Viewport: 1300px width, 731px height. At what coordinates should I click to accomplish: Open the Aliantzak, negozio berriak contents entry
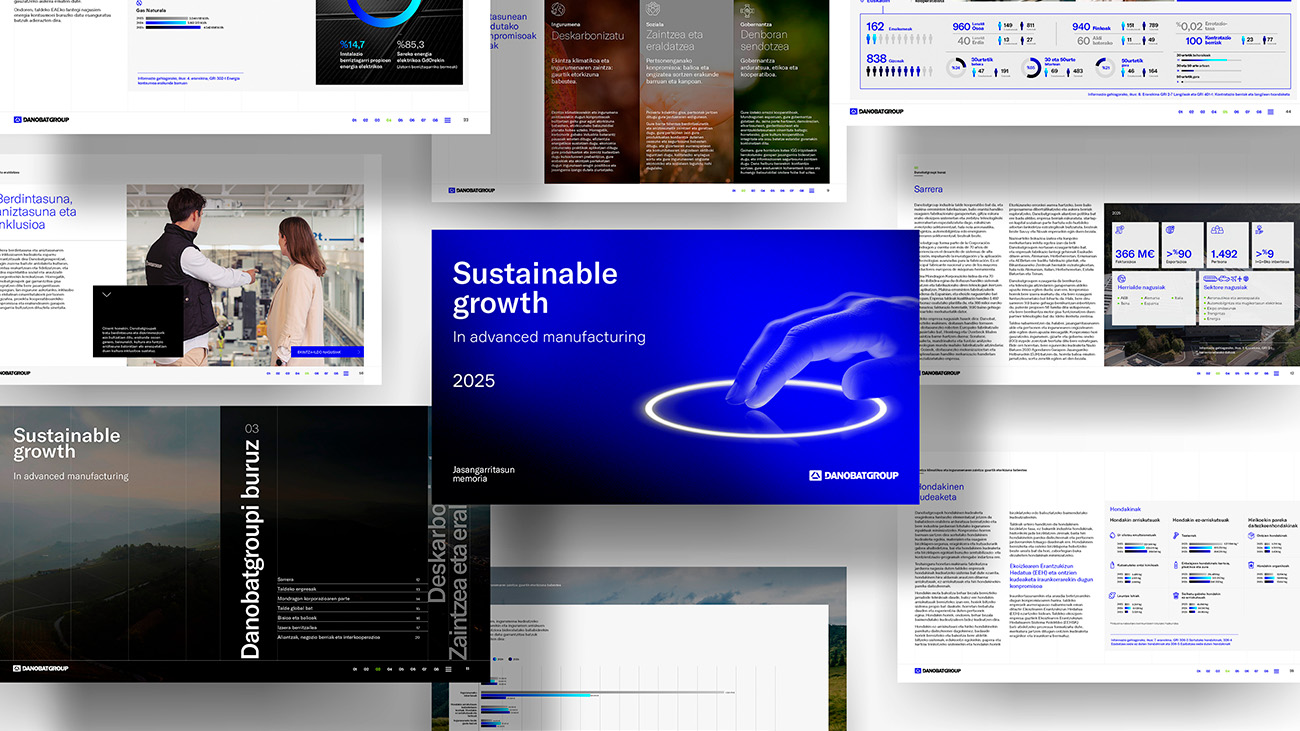point(348,636)
